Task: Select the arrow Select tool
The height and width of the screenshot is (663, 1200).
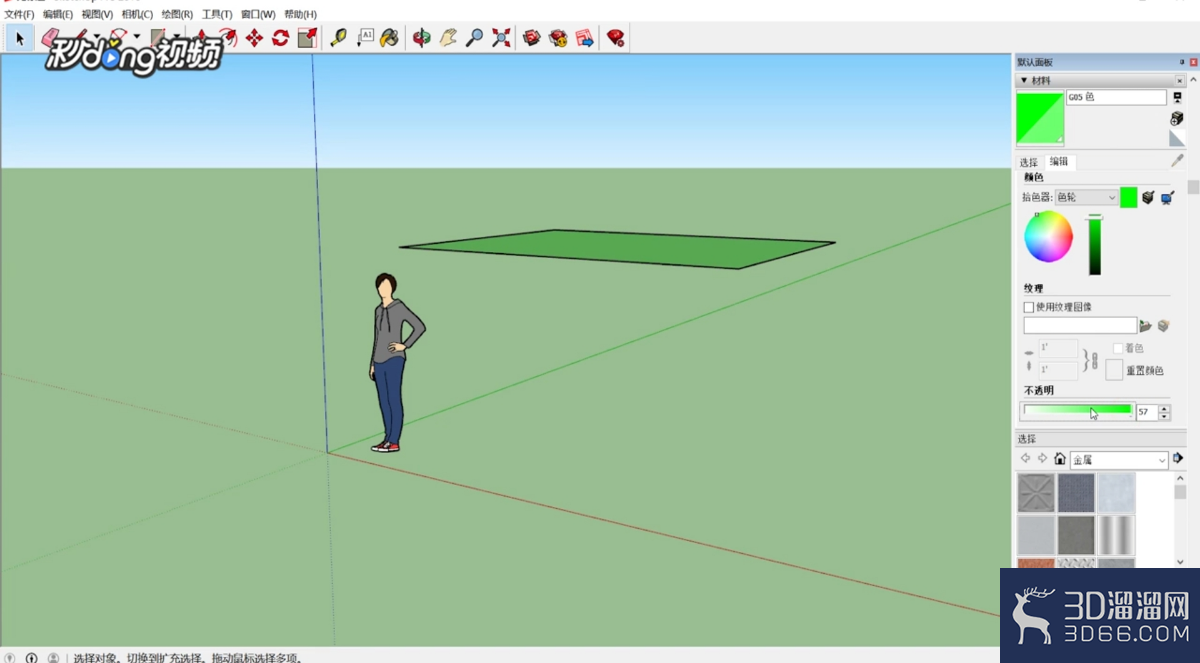Action: 19,38
